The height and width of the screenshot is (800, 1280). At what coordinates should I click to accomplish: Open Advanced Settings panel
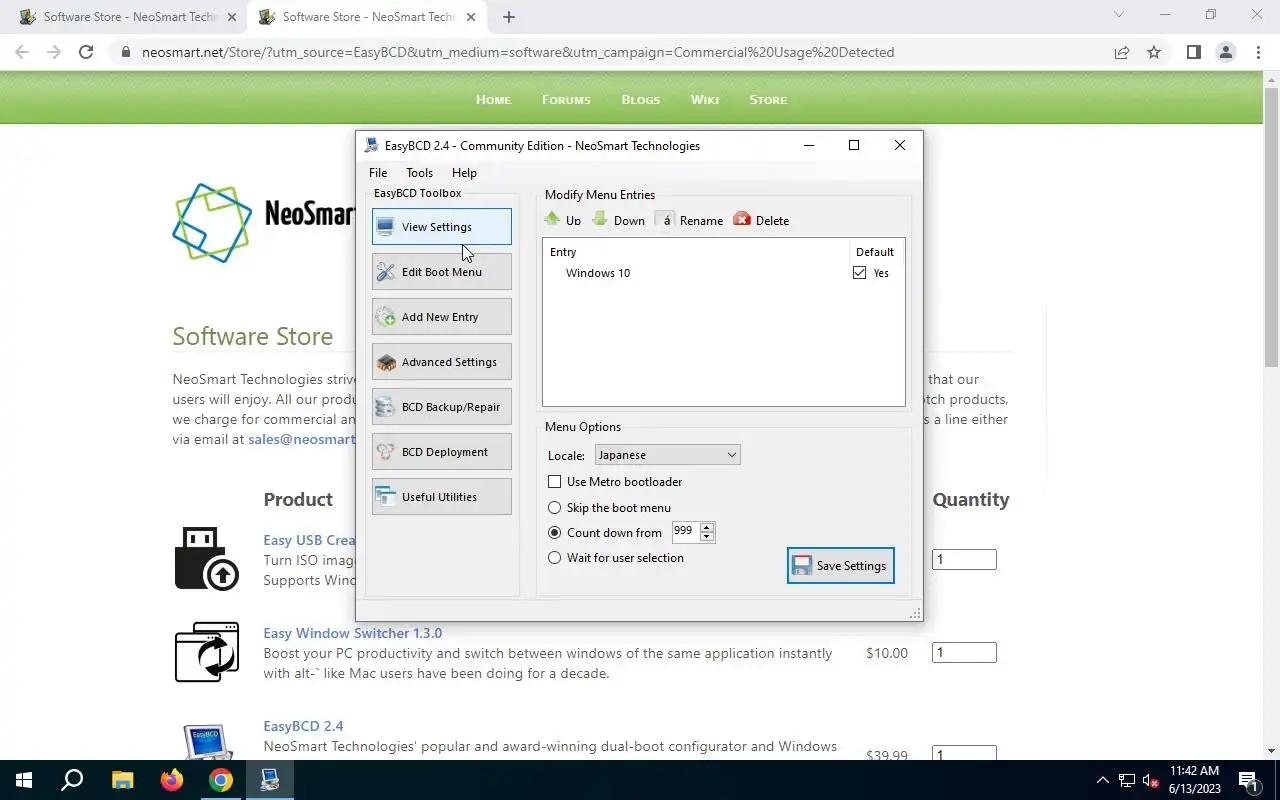[441, 361]
